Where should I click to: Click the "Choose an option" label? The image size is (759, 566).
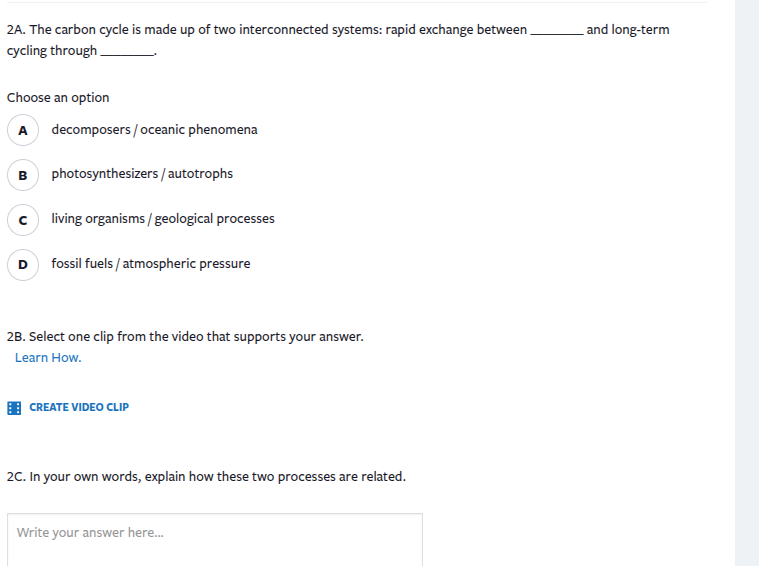[x=58, y=98]
